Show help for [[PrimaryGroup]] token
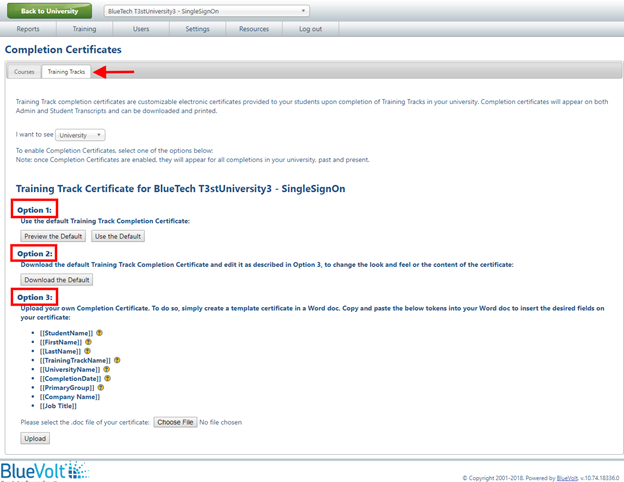The image size is (624, 482). click(x=101, y=388)
